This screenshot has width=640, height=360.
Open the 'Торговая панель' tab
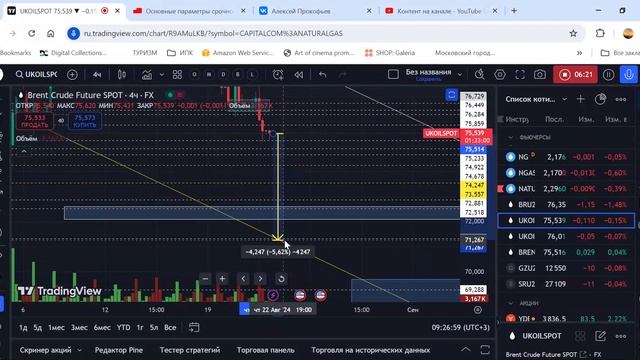265,350
